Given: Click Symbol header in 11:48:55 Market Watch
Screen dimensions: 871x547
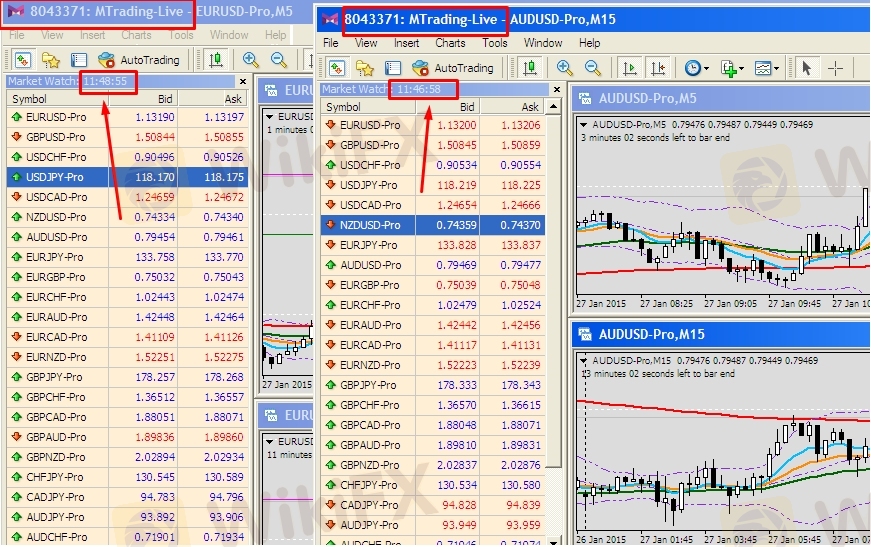Looking at the screenshot, I should [58, 99].
